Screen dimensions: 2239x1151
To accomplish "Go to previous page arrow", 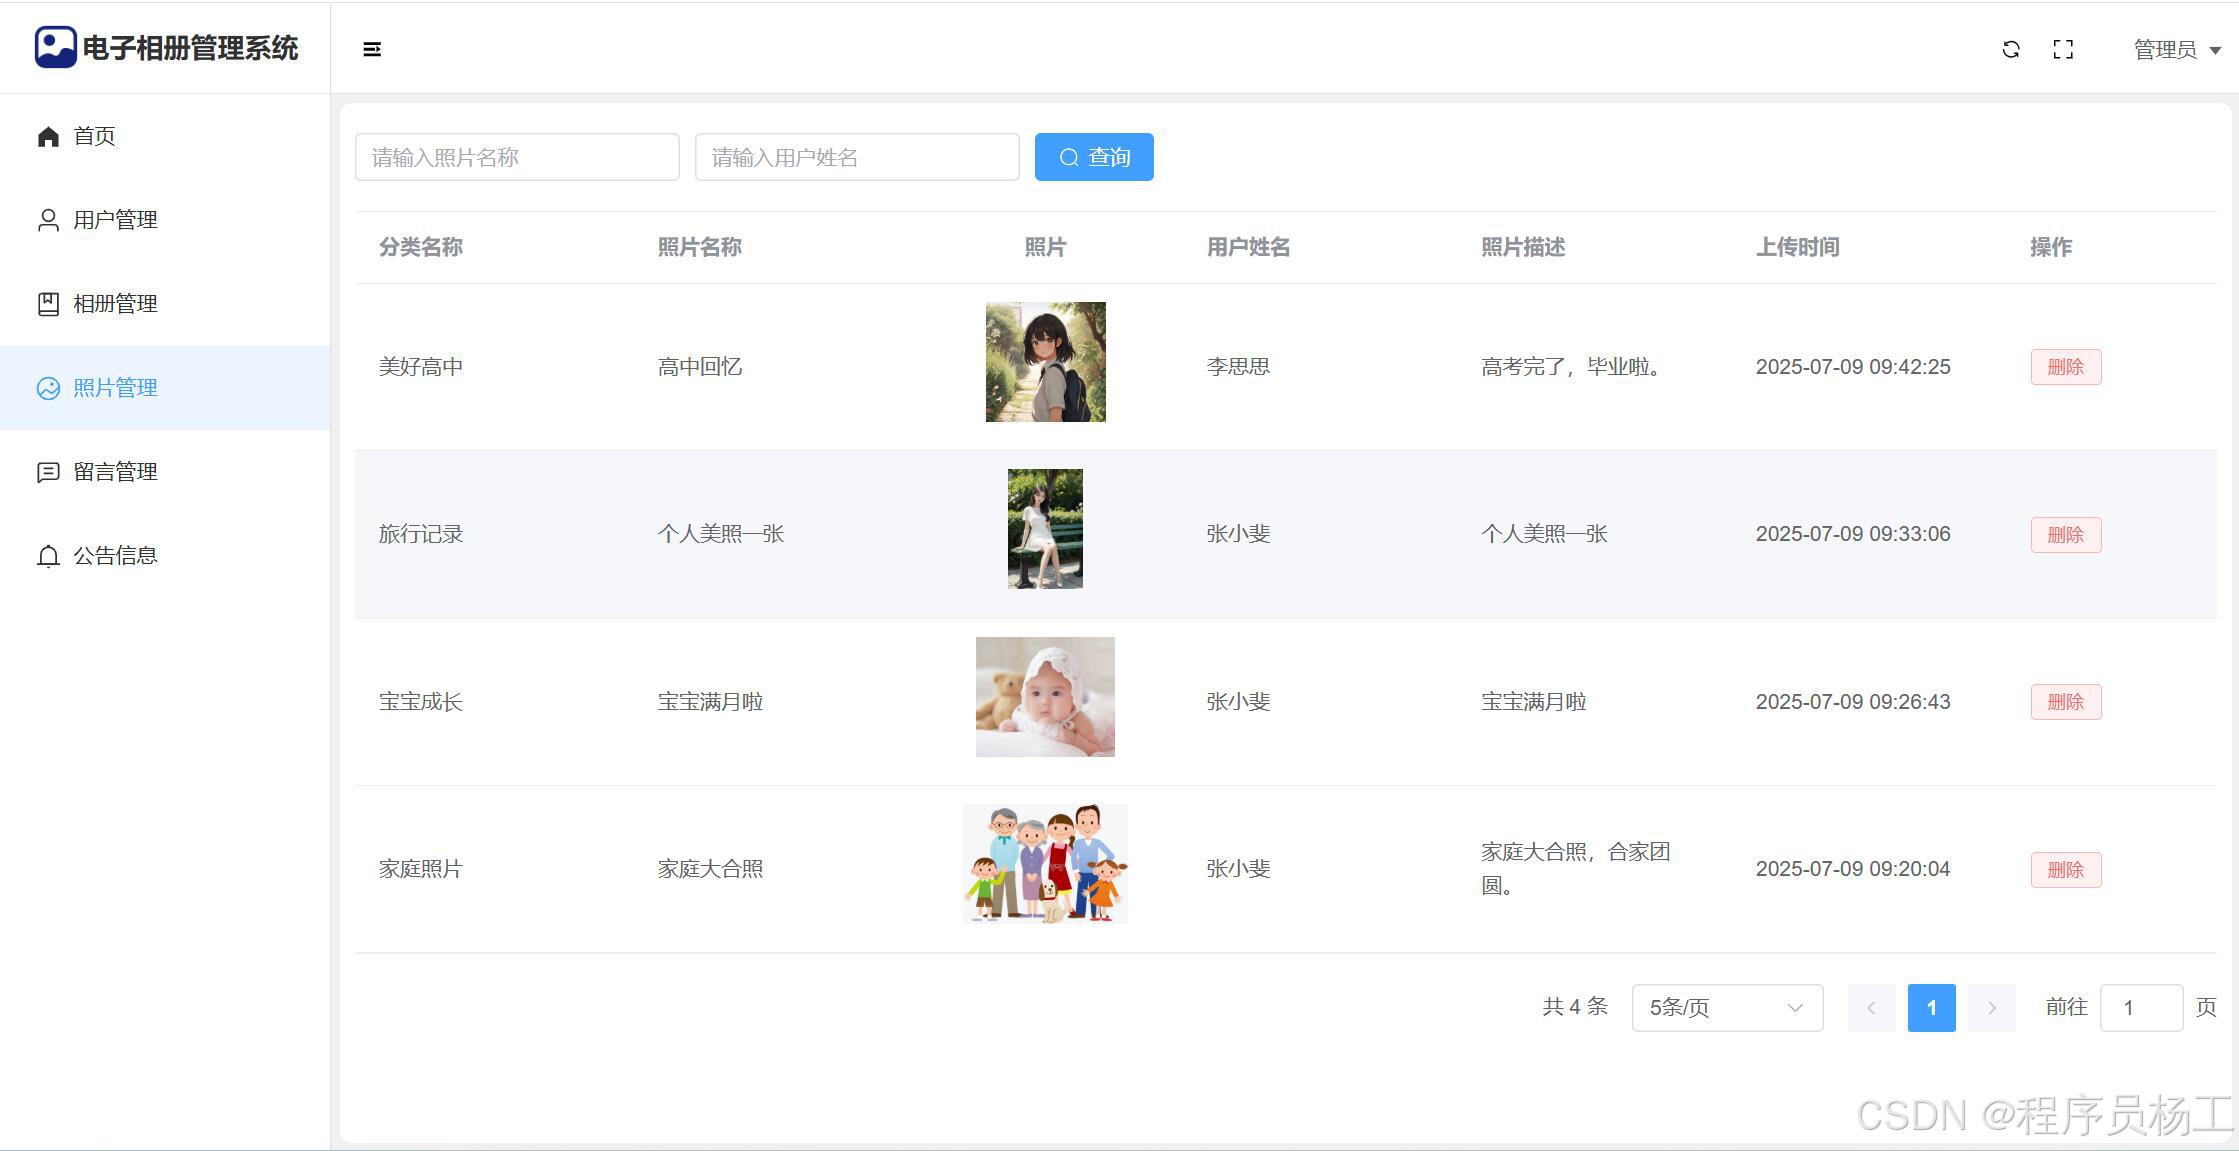I will [1871, 1008].
